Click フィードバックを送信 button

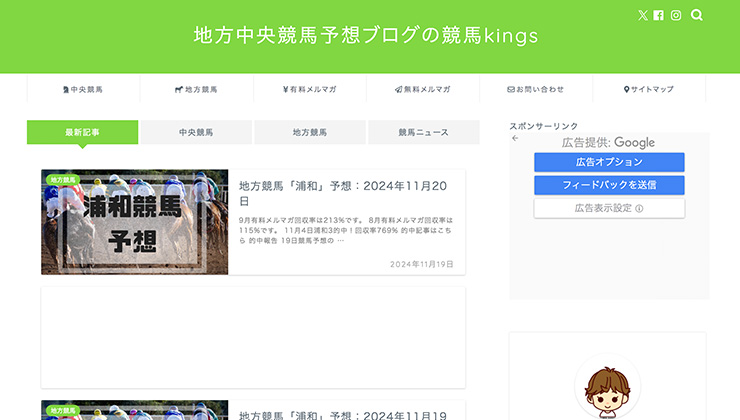click(x=609, y=185)
